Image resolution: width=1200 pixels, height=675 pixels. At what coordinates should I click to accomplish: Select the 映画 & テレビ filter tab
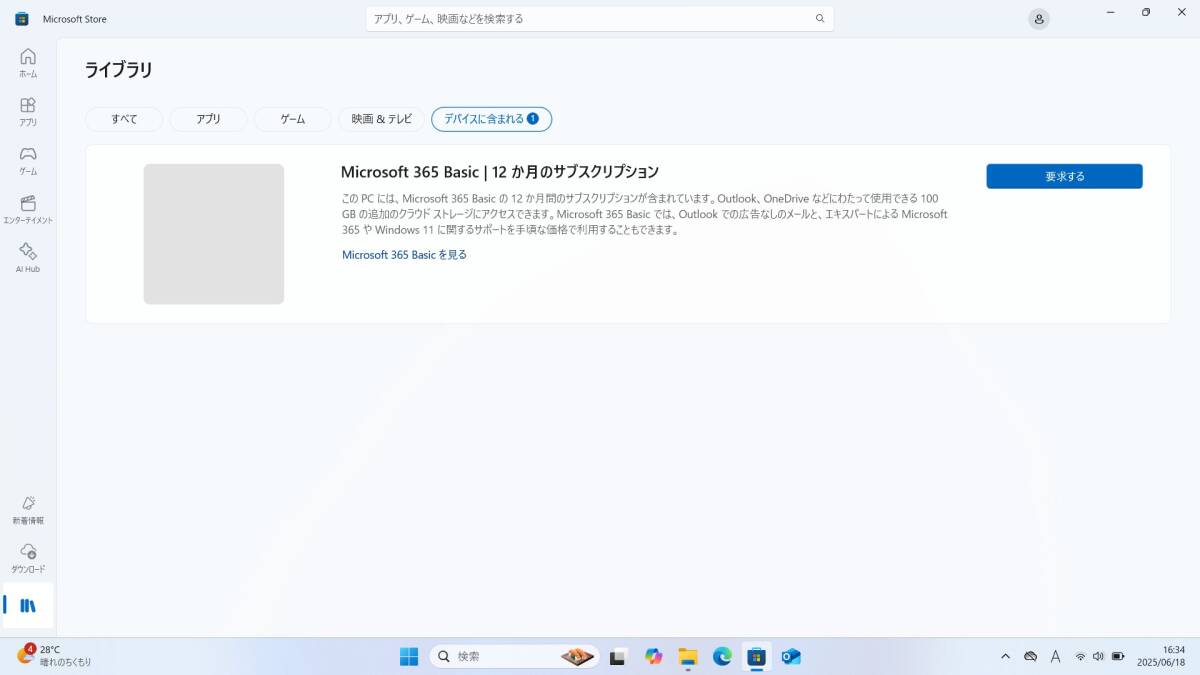point(381,119)
